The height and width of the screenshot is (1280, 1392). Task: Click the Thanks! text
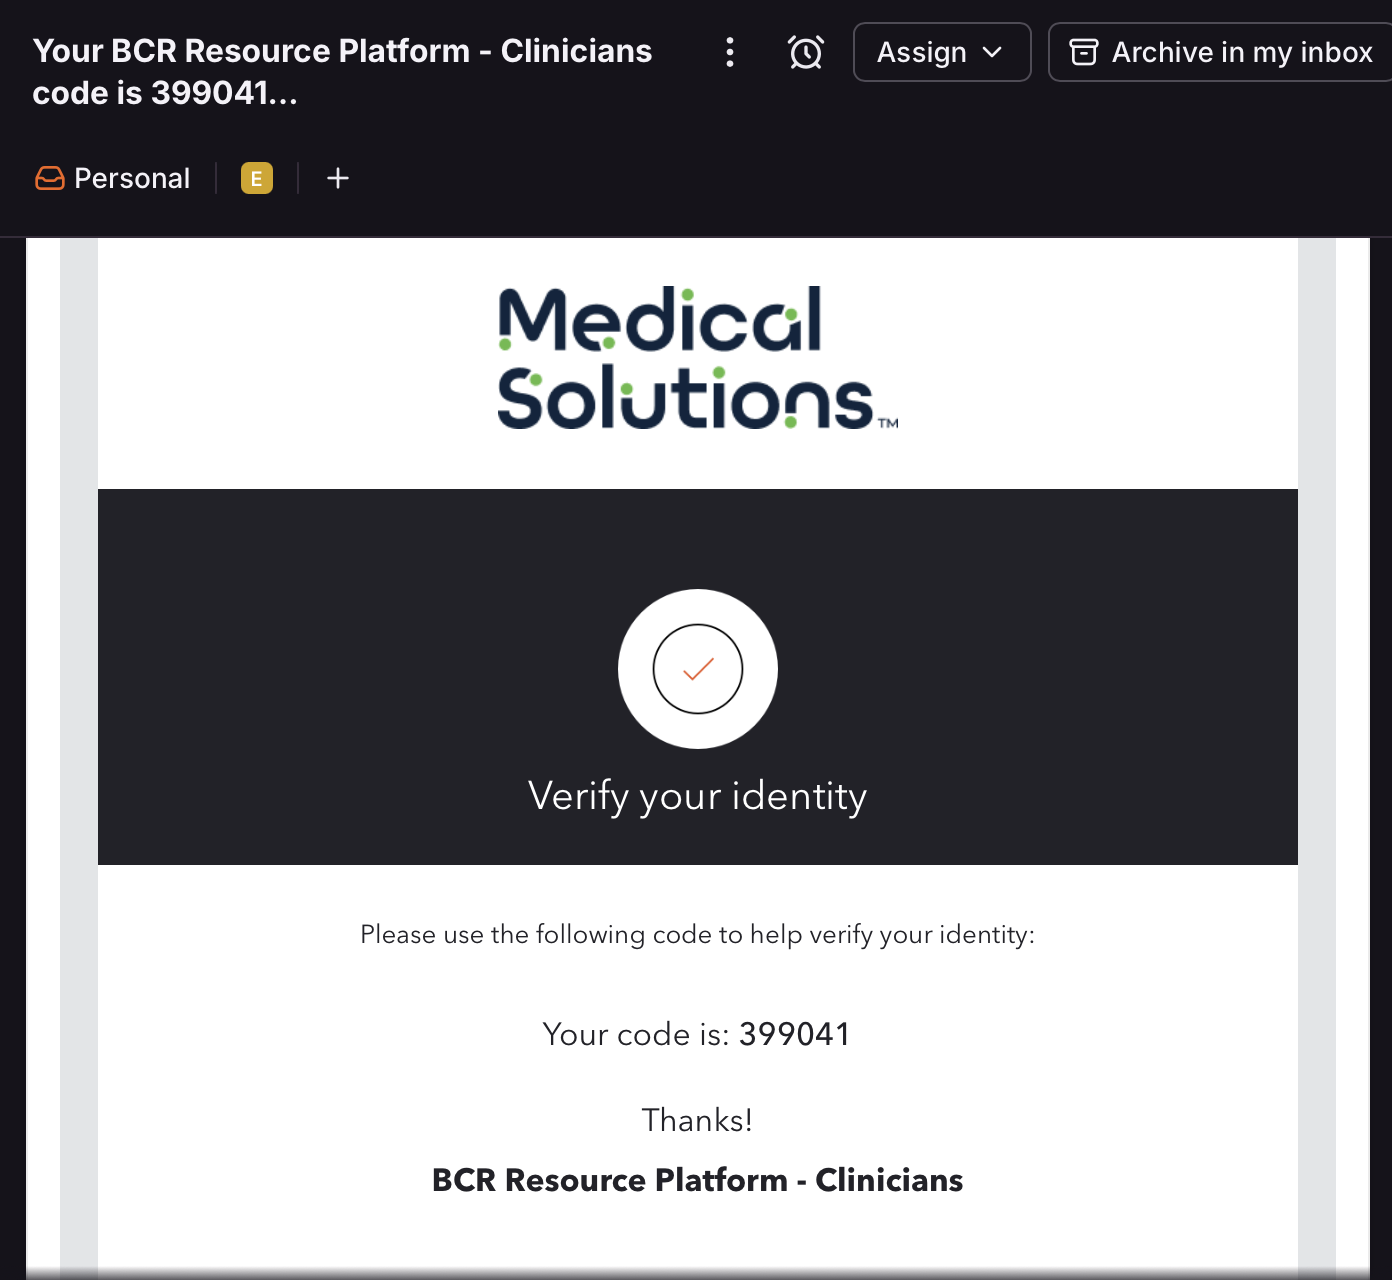click(697, 1120)
